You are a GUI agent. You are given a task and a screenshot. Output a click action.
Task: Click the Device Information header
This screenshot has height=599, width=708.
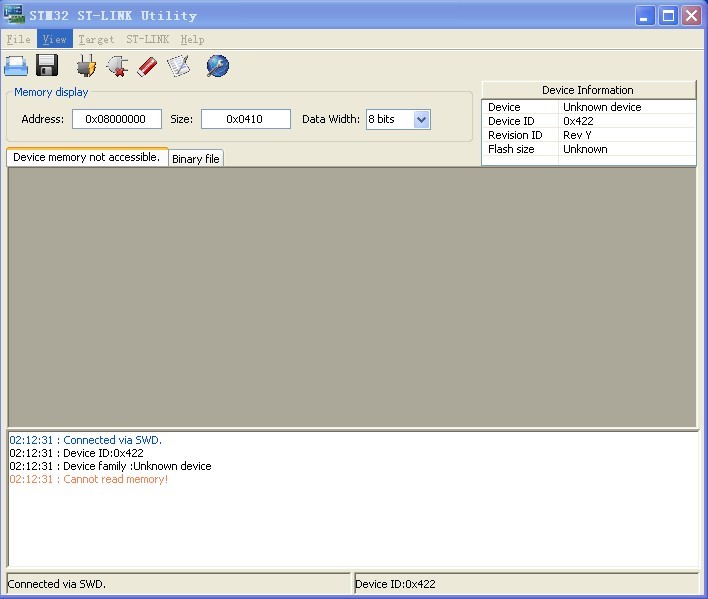(588, 90)
